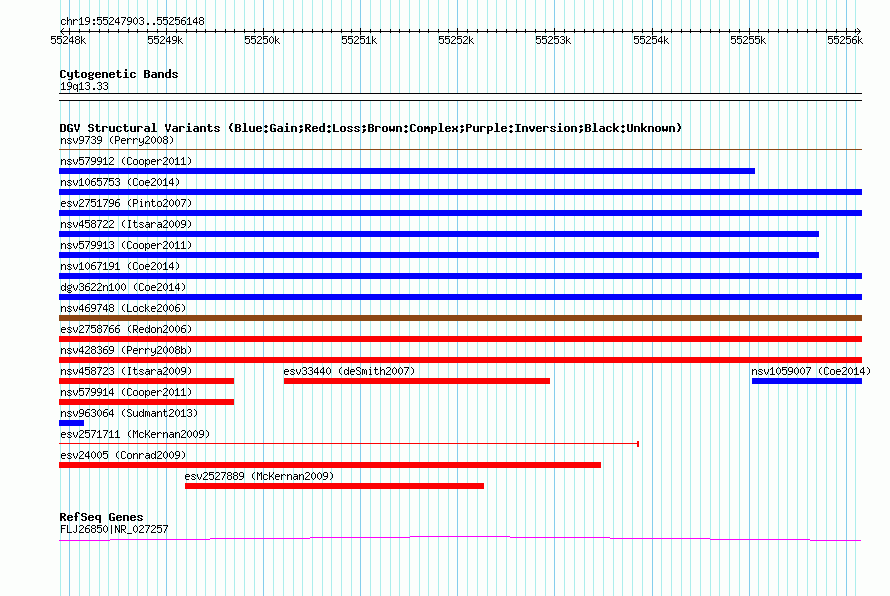Select the thin red esv2571711 variant line
Screen dimensions: 890x596
tap(349, 443)
